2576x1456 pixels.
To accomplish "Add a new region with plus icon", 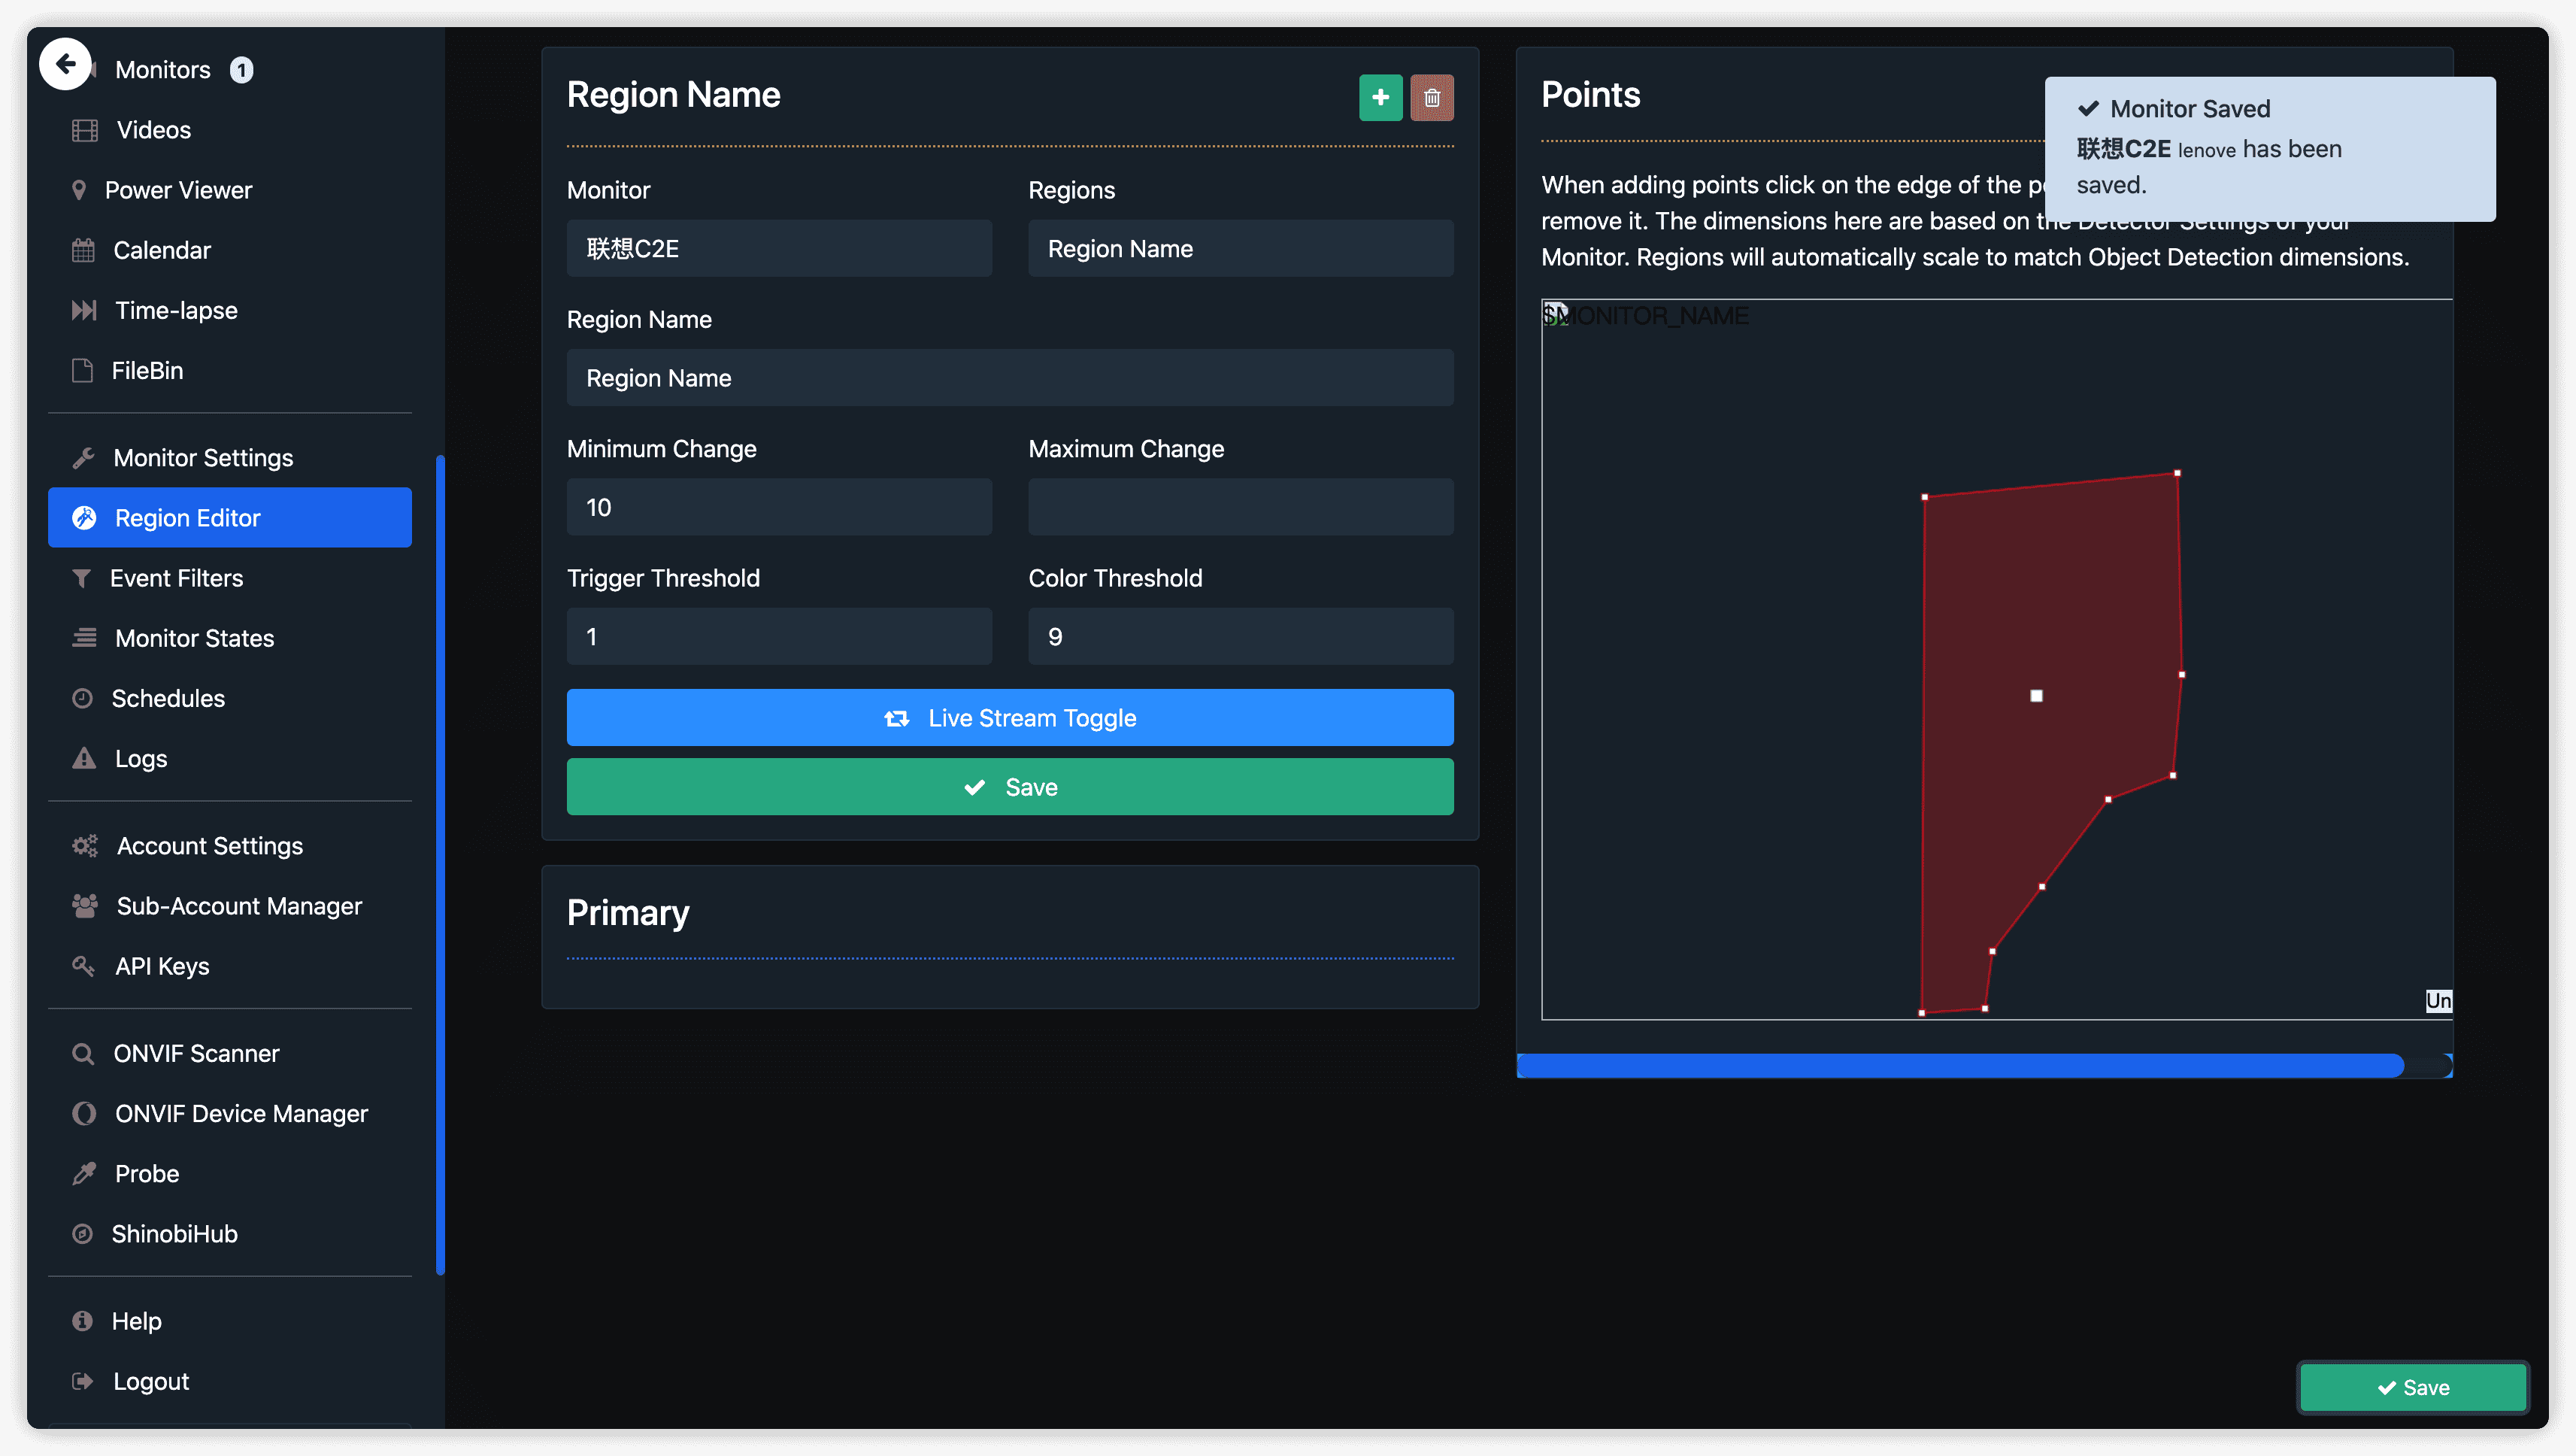I will pyautogui.click(x=1380, y=97).
